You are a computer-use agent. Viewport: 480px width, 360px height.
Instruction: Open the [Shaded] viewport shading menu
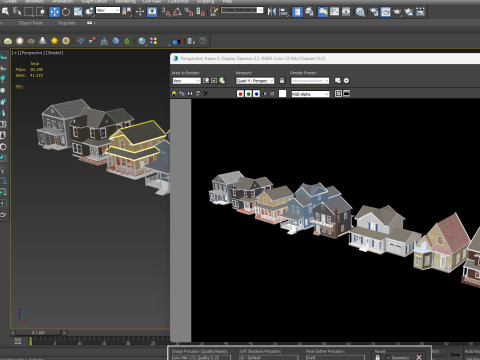point(54,53)
